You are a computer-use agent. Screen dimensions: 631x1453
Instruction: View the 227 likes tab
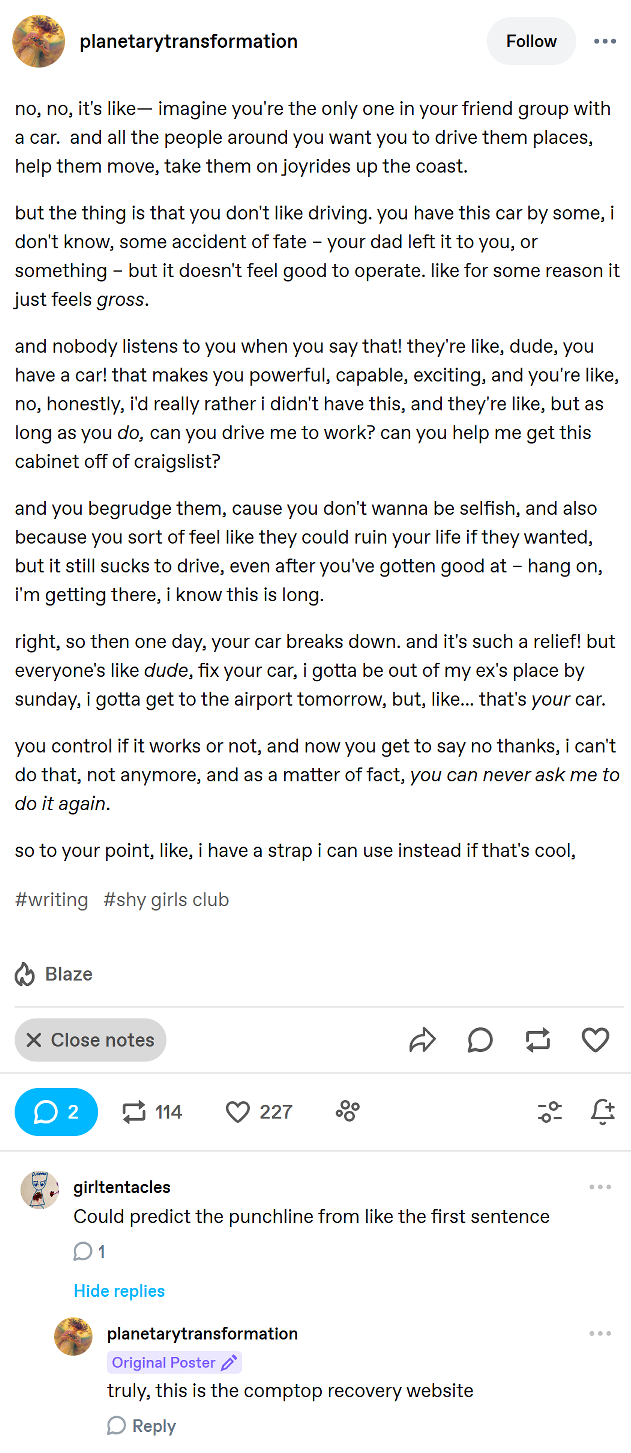(x=259, y=1112)
